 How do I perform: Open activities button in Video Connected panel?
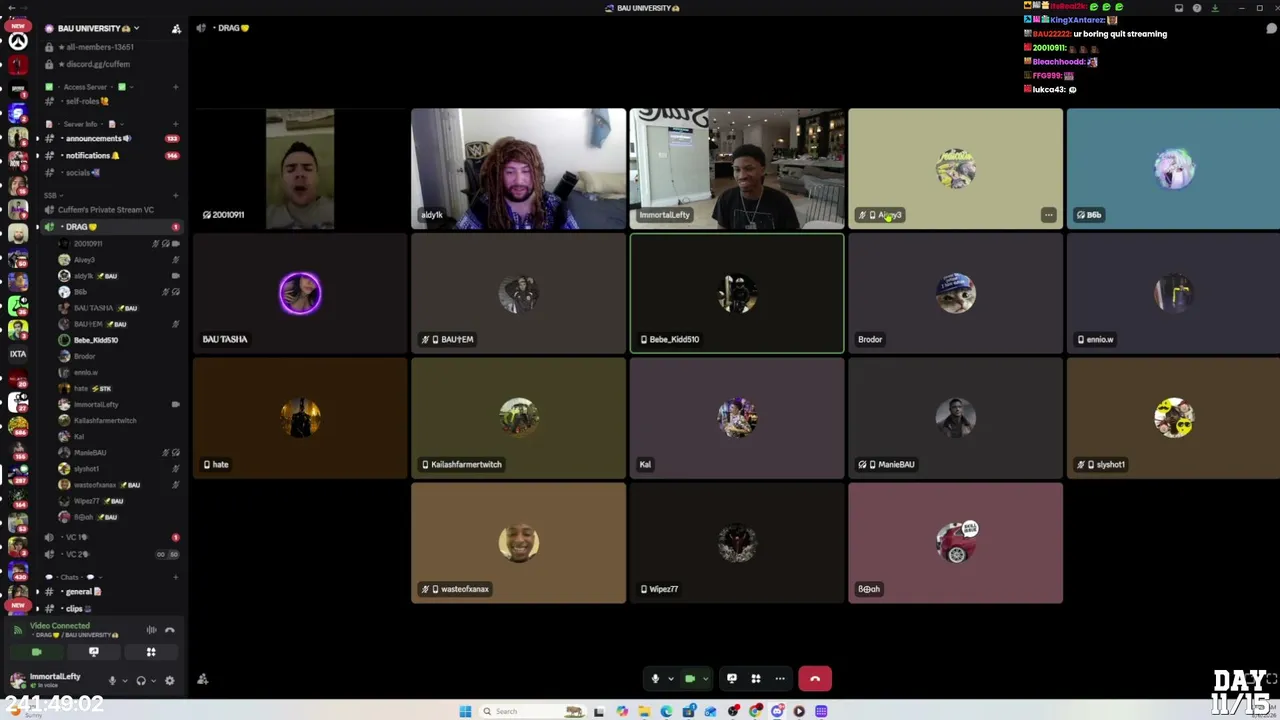(x=151, y=652)
